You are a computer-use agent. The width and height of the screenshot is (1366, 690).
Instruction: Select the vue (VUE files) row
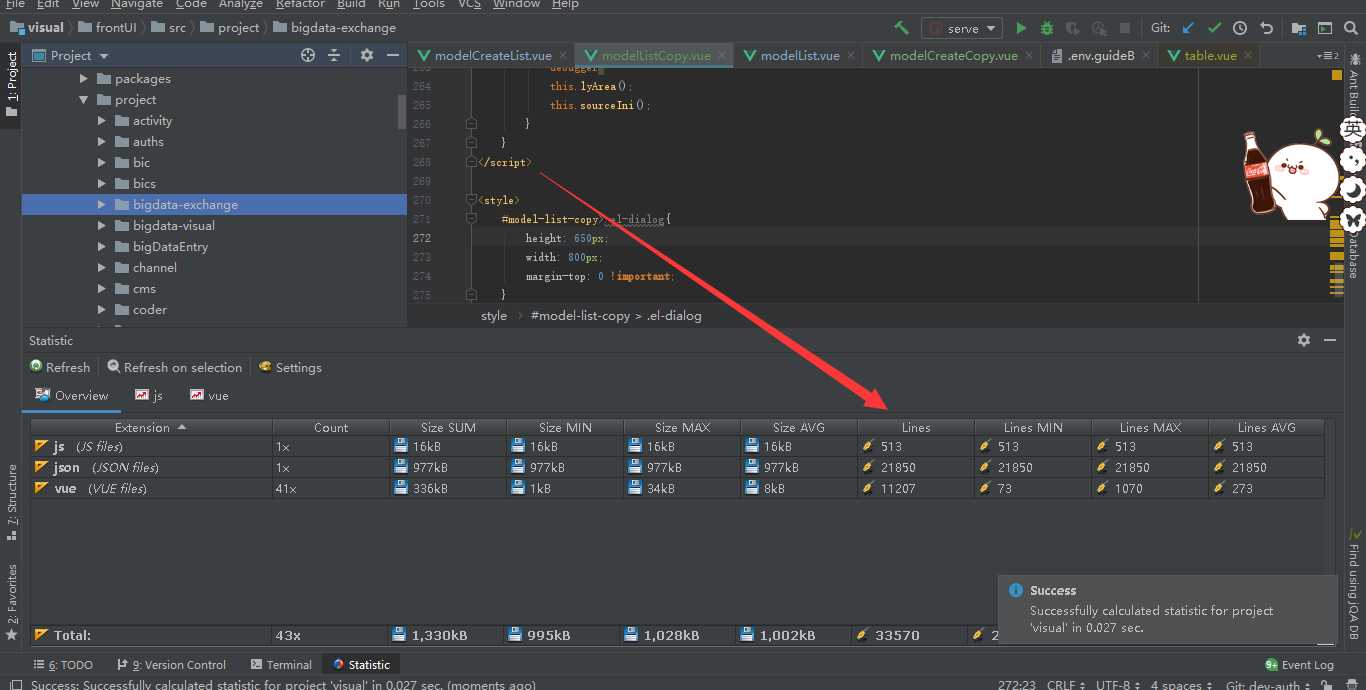point(677,488)
